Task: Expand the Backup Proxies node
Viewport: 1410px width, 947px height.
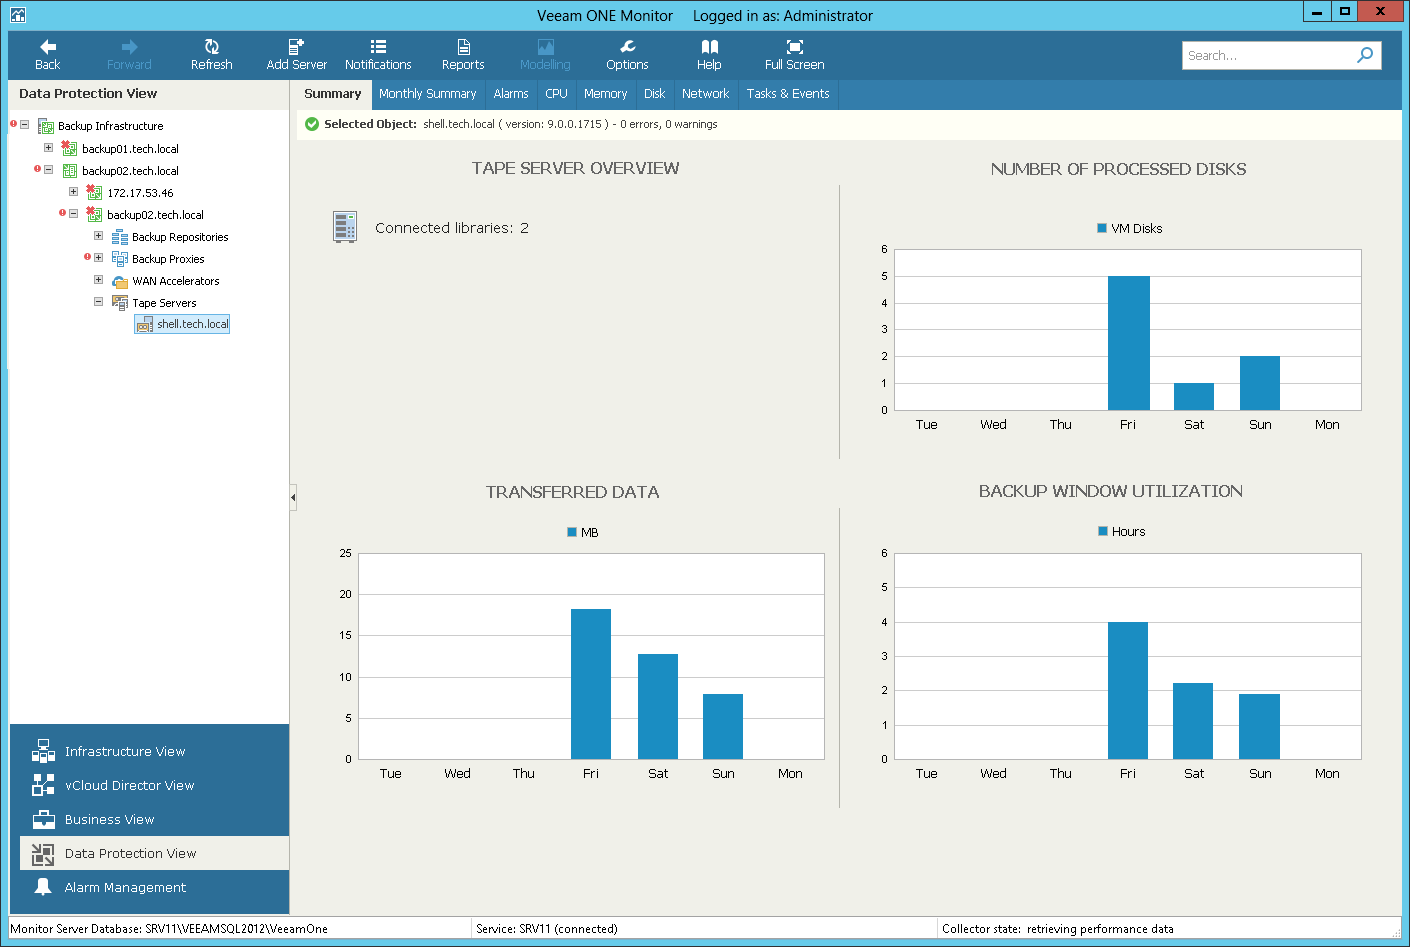Action: tap(98, 258)
